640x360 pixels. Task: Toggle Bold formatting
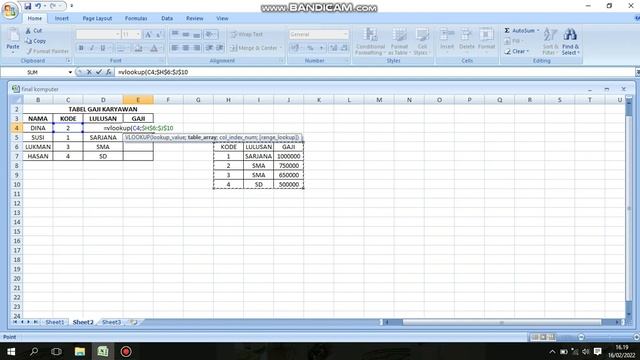(81, 48)
